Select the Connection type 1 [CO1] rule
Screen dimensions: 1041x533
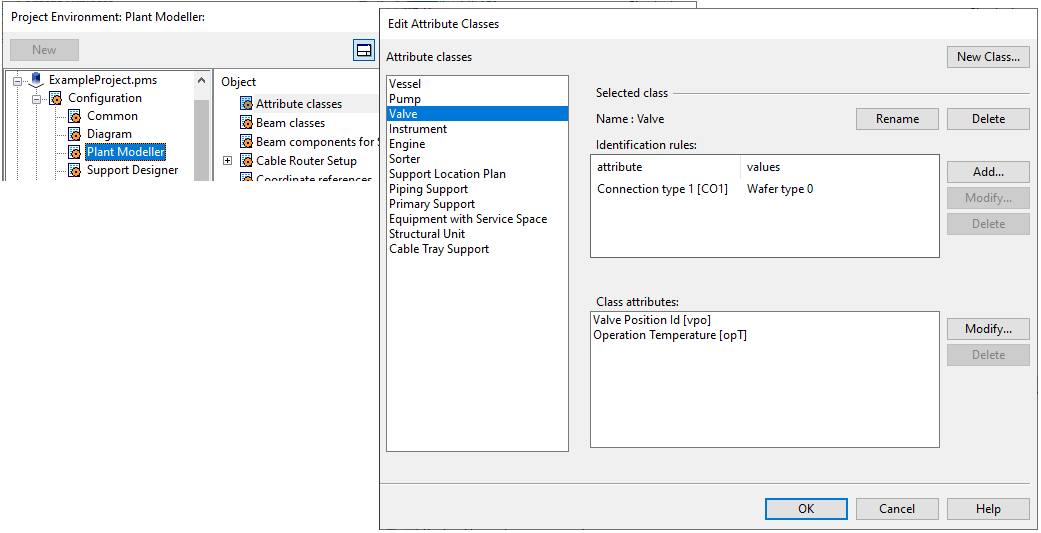pyautogui.click(x=662, y=189)
